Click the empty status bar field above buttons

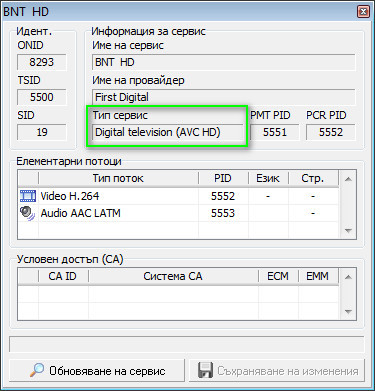click(x=187, y=344)
